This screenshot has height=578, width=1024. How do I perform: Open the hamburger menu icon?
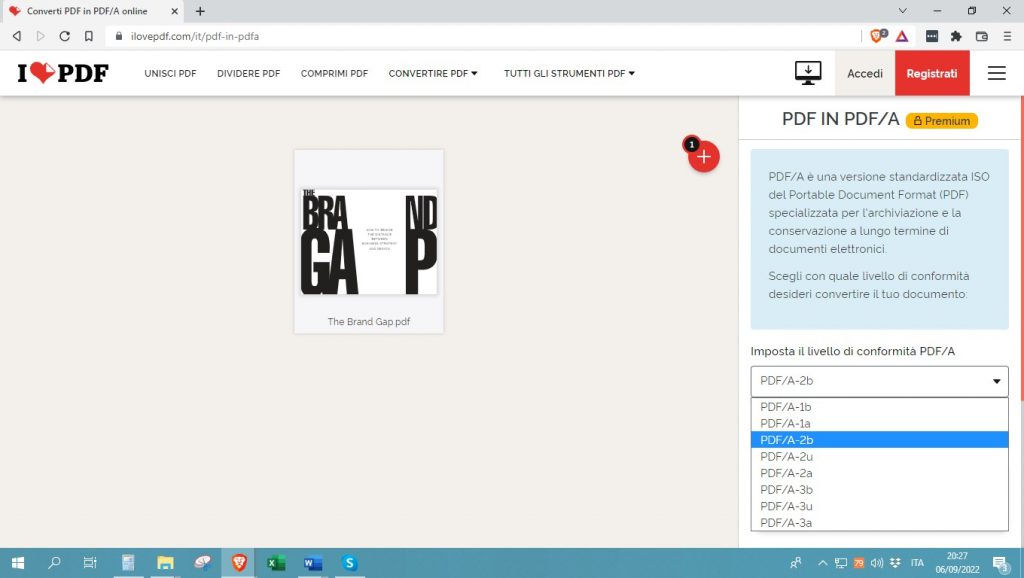(x=996, y=73)
